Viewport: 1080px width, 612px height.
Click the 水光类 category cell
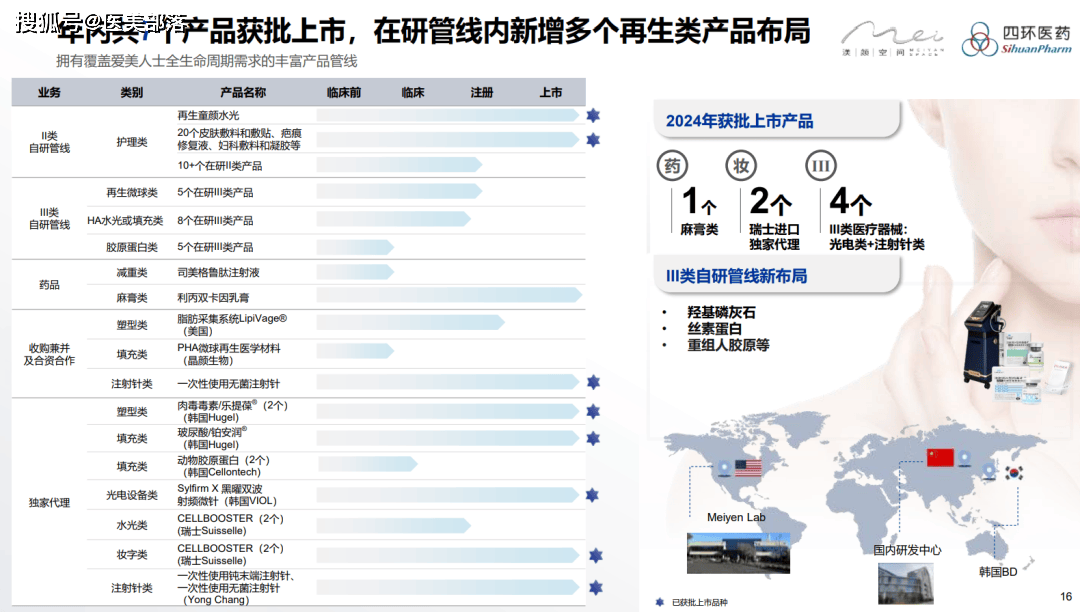click(132, 525)
